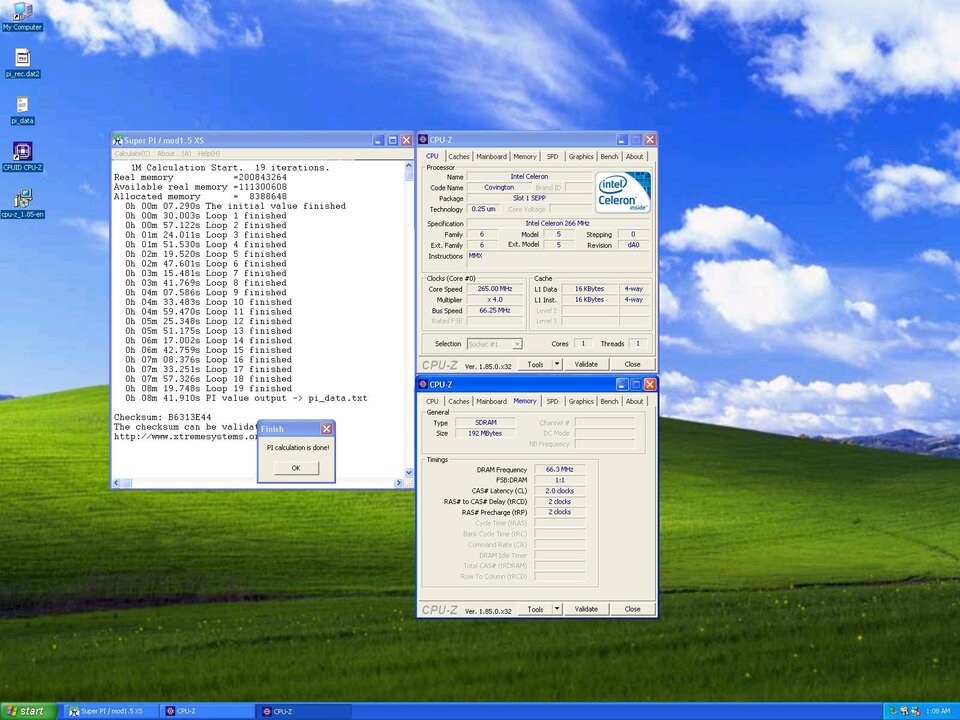
Task: Click the Super PI window title bar icon
Action: tap(118, 140)
